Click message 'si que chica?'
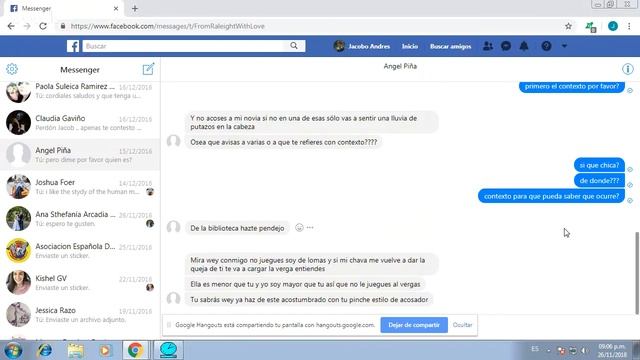Image resolution: width=640 pixels, height=360 pixels. tap(599, 165)
